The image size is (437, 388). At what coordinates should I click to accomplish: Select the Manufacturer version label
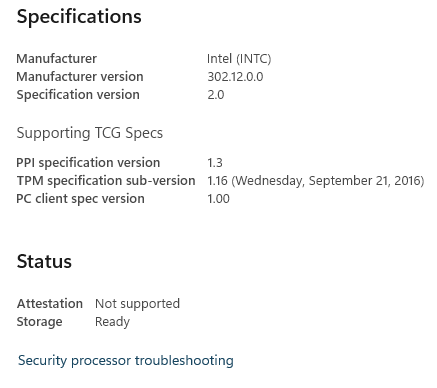point(80,77)
